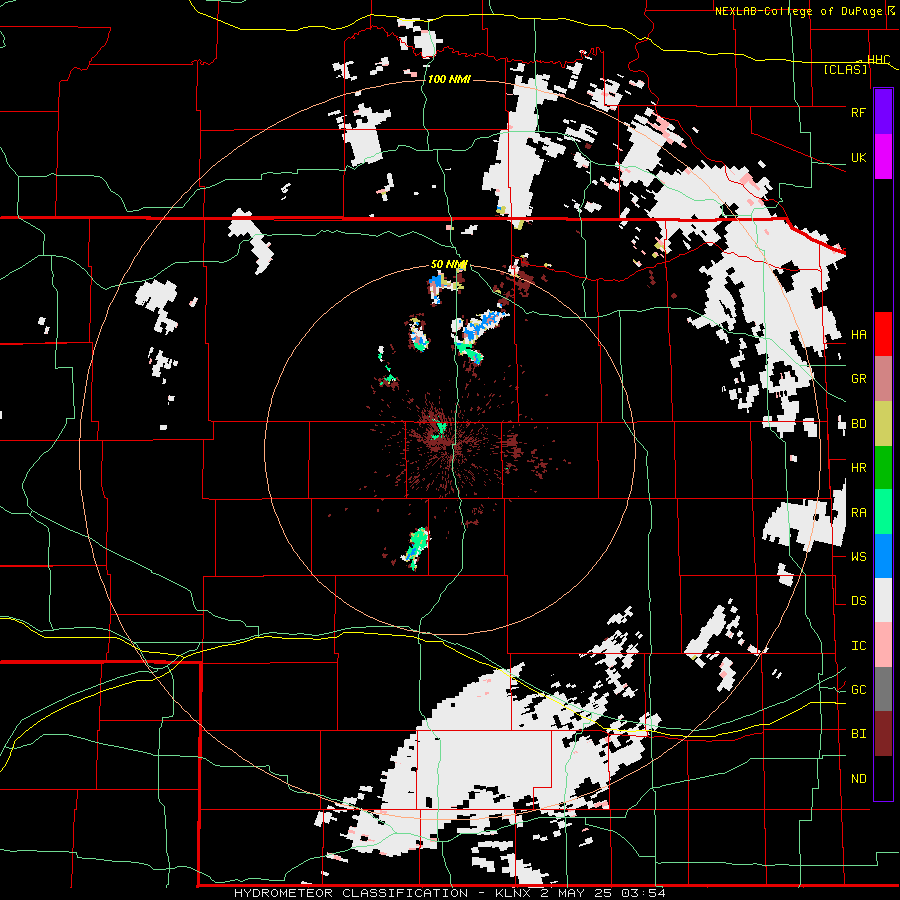This screenshot has width=900, height=900.
Task: Select the red HA legend swatch
Action: tap(883, 334)
